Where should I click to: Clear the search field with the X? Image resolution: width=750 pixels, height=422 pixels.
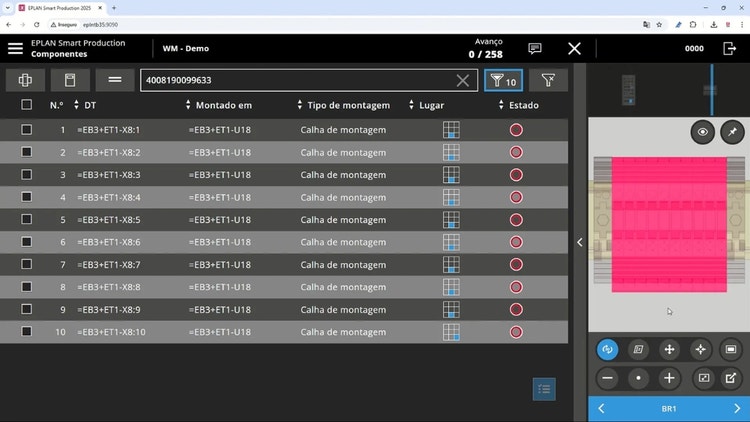pos(462,81)
